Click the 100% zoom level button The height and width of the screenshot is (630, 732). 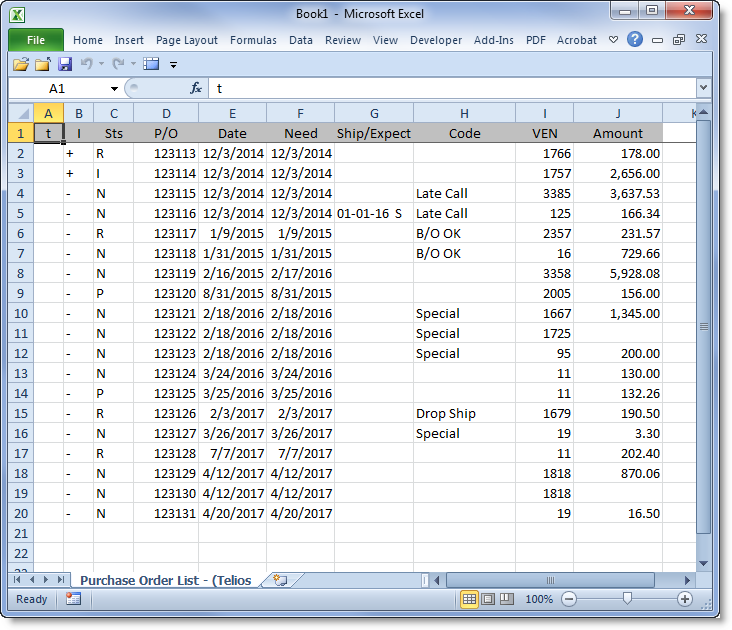[539, 599]
